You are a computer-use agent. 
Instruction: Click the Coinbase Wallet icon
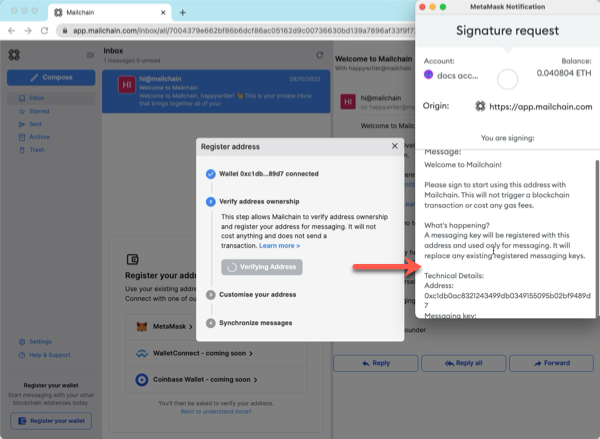coord(142,380)
